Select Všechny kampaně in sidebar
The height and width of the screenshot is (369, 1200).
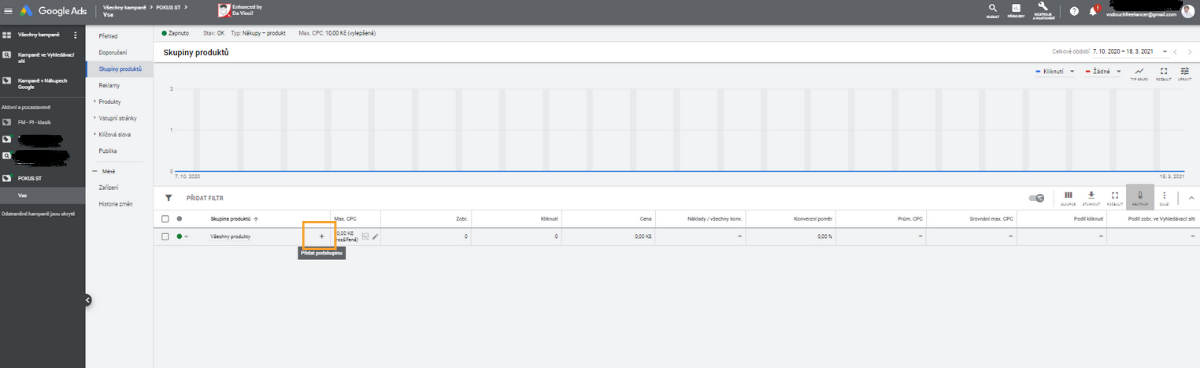click(x=39, y=35)
